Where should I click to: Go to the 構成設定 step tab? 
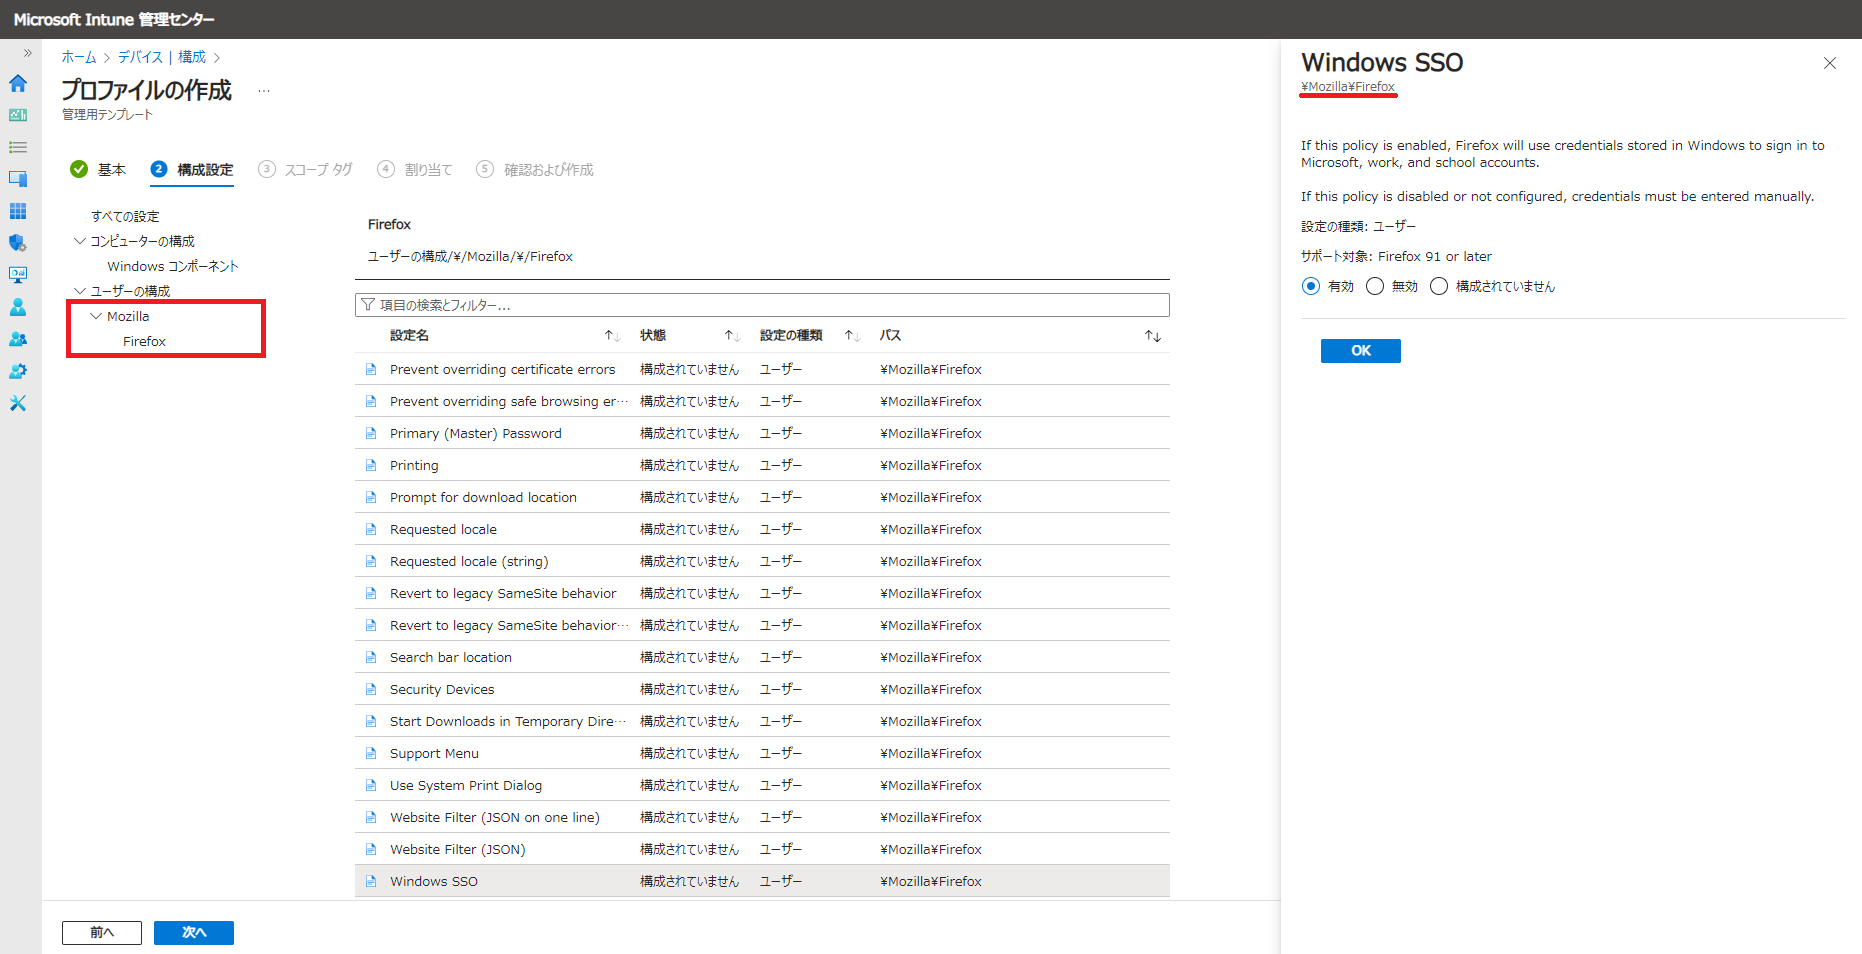pyautogui.click(x=192, y=170)
